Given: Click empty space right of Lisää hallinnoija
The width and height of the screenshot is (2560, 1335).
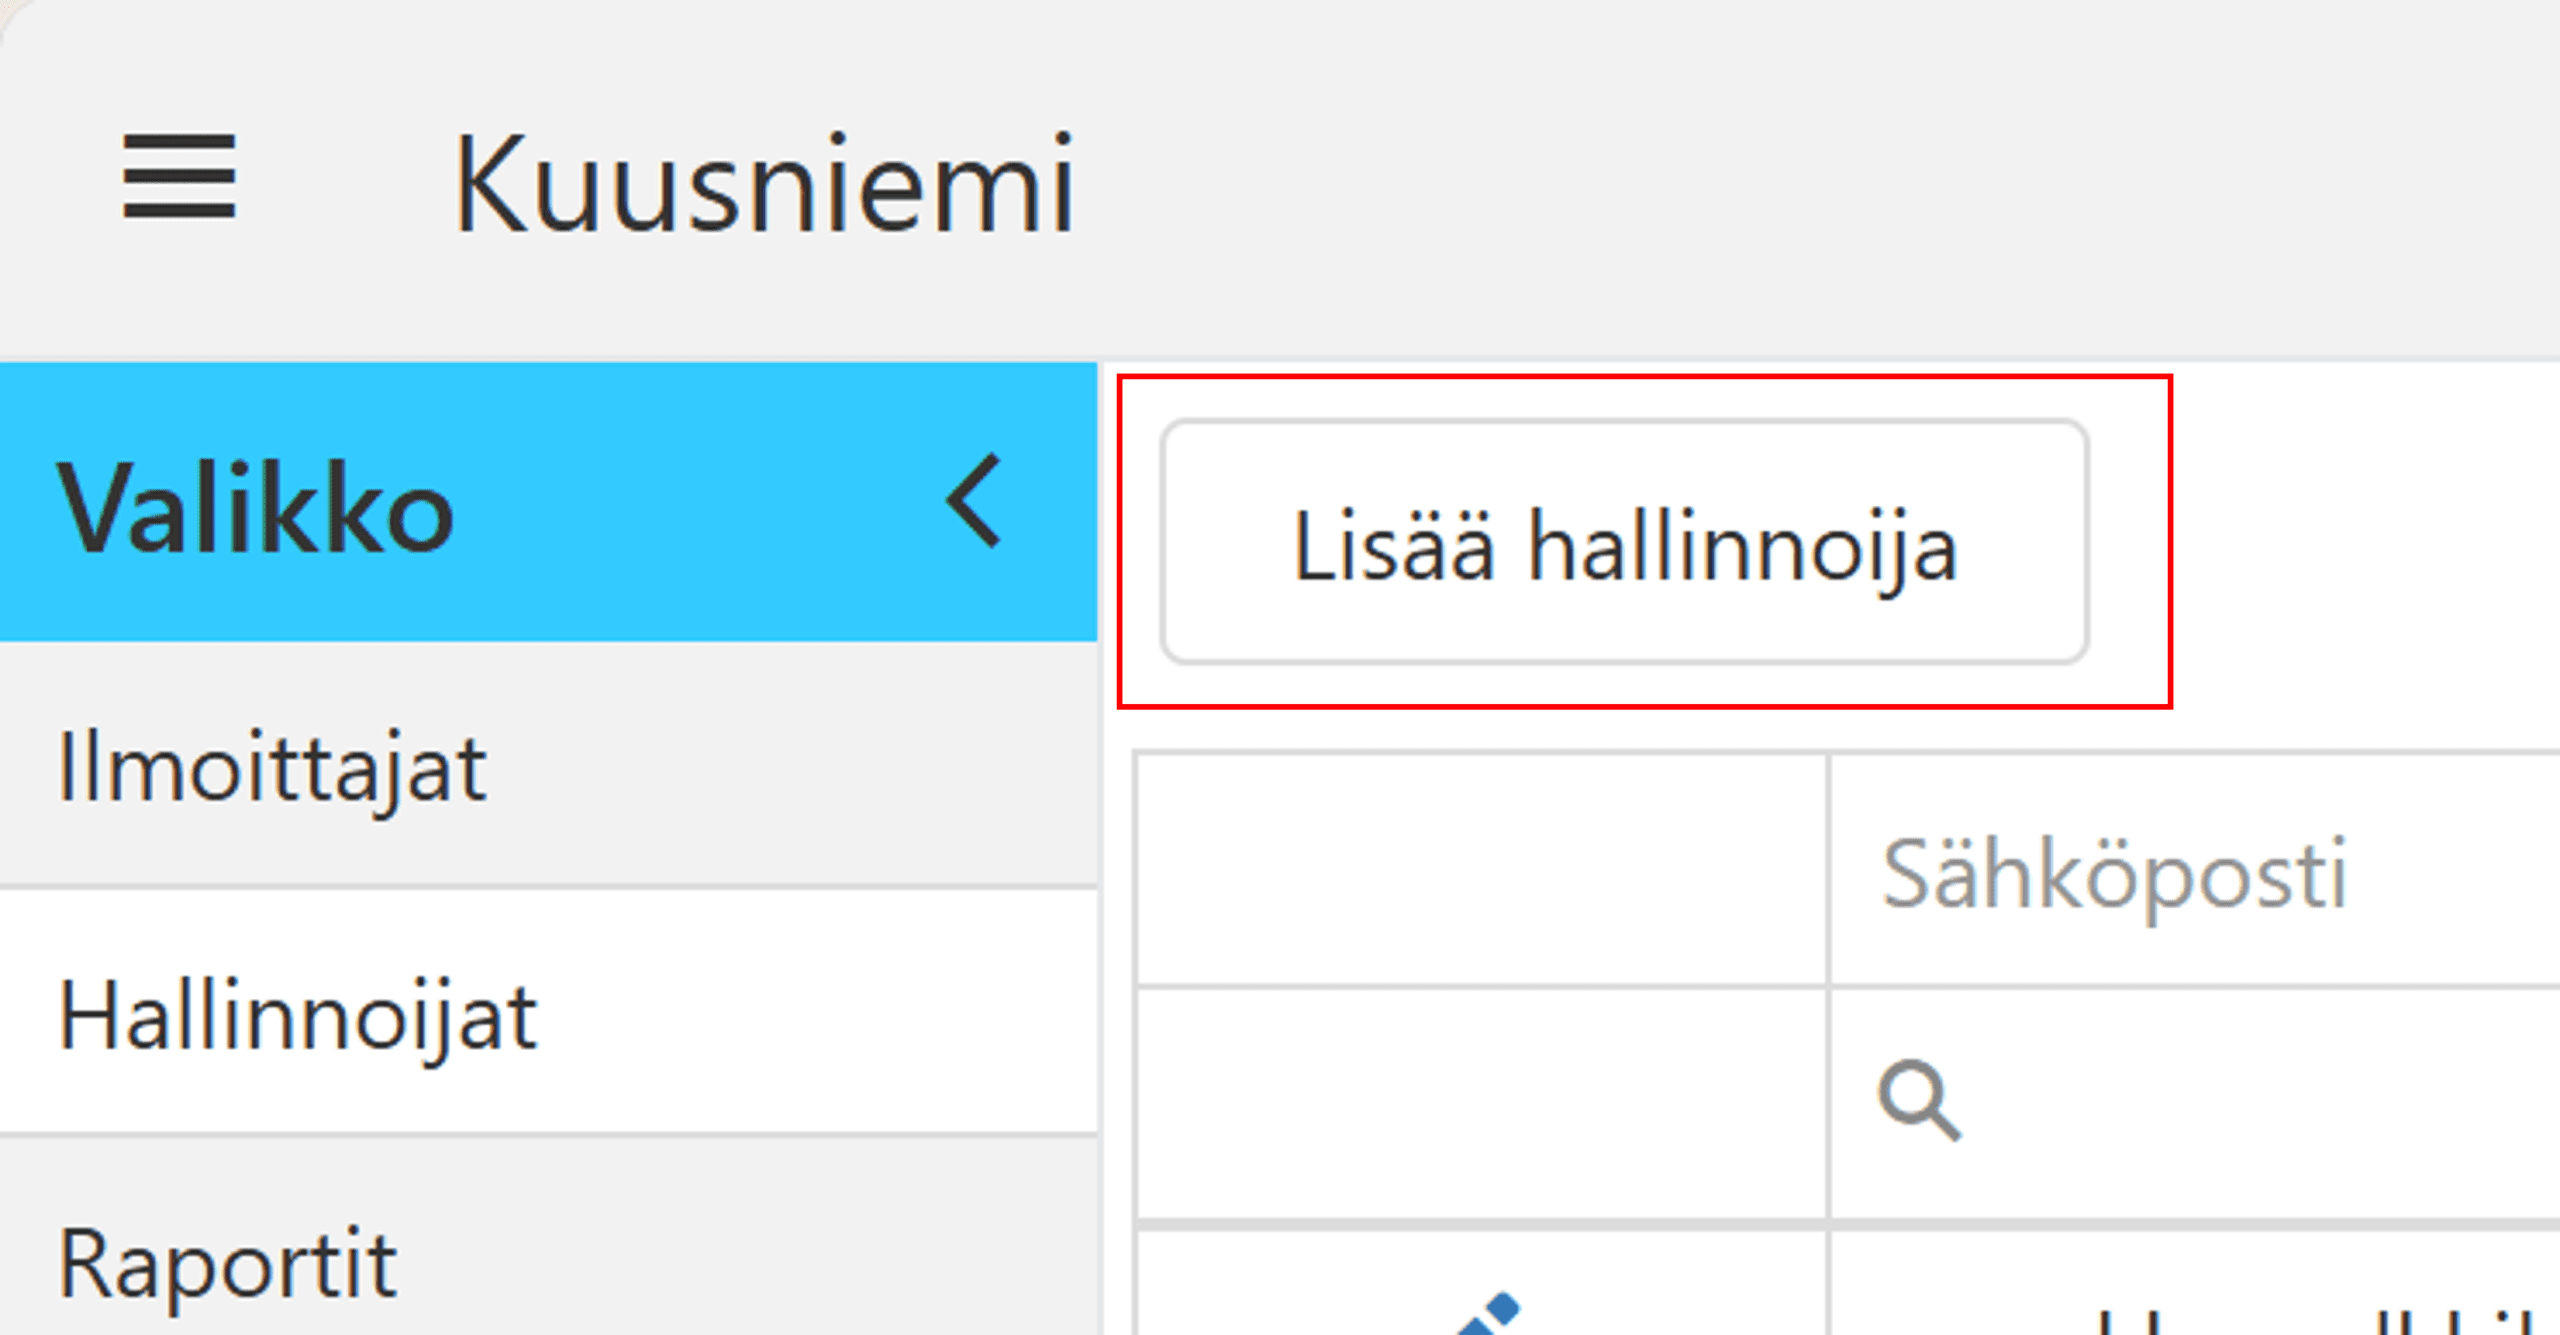Looking at the screenshot, I should click(2360, 540).
